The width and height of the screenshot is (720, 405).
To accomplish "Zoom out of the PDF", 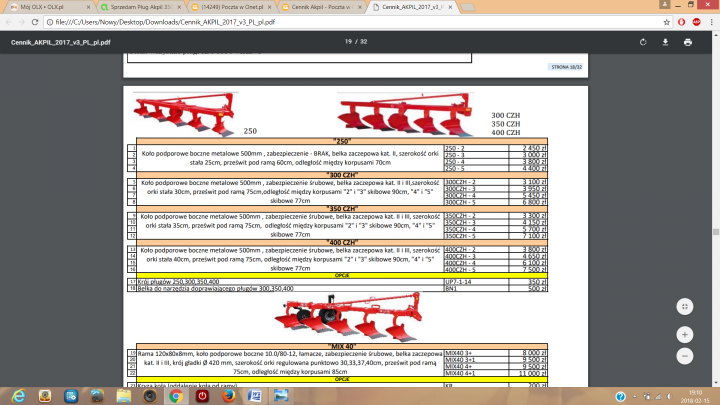I will tap(684, 355).
